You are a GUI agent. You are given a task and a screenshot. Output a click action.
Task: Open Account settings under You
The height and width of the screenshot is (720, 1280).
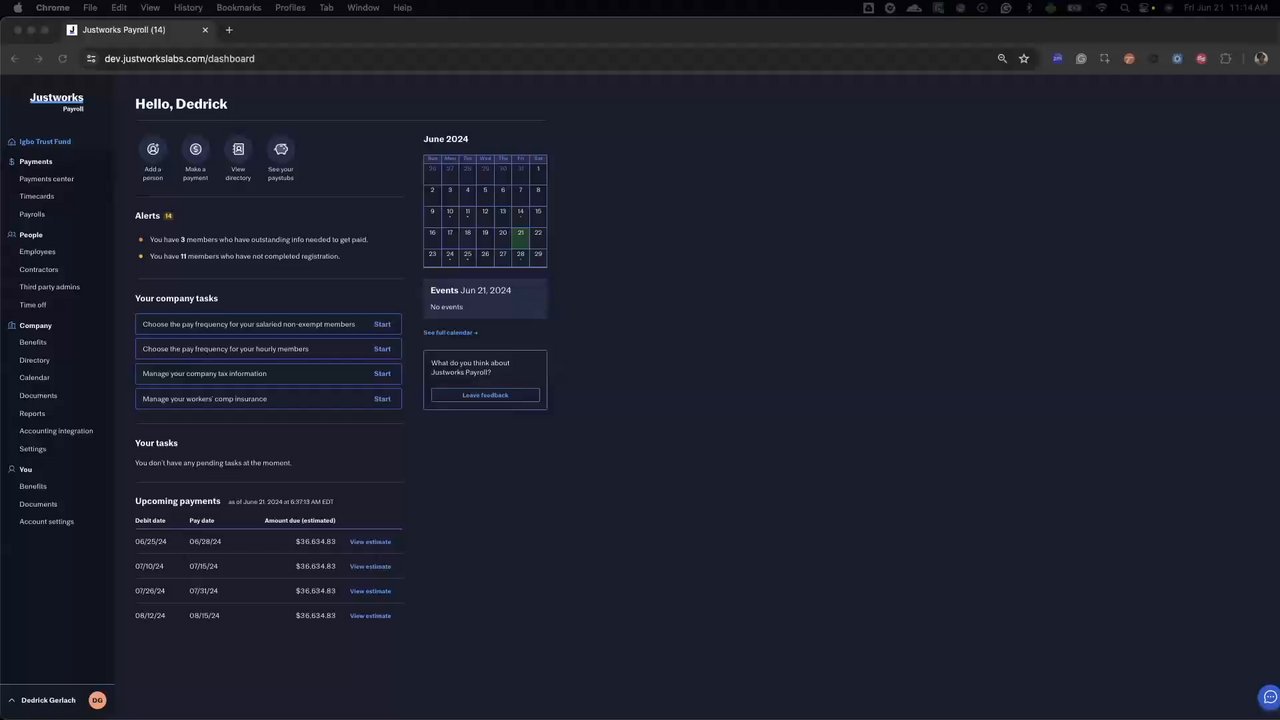(x=46, y=522)
